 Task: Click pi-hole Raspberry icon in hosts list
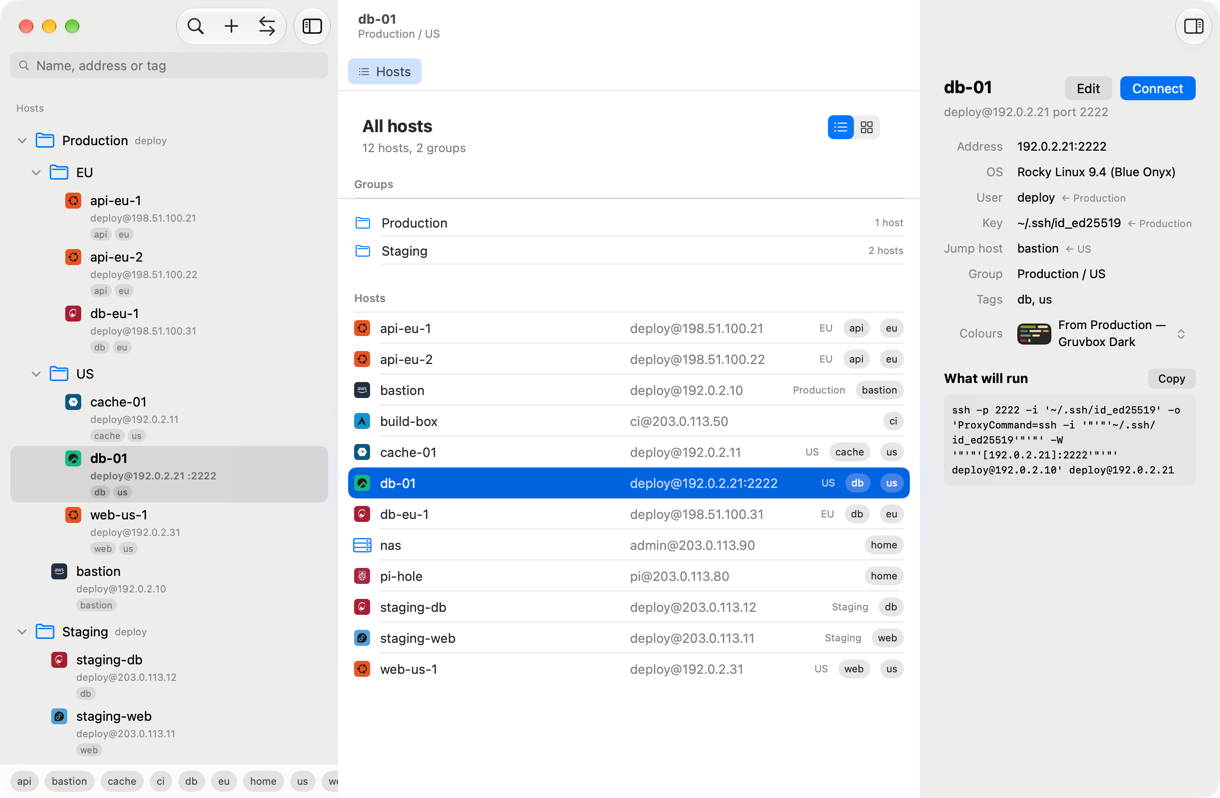pyautogui.click(x=362, y=577)
